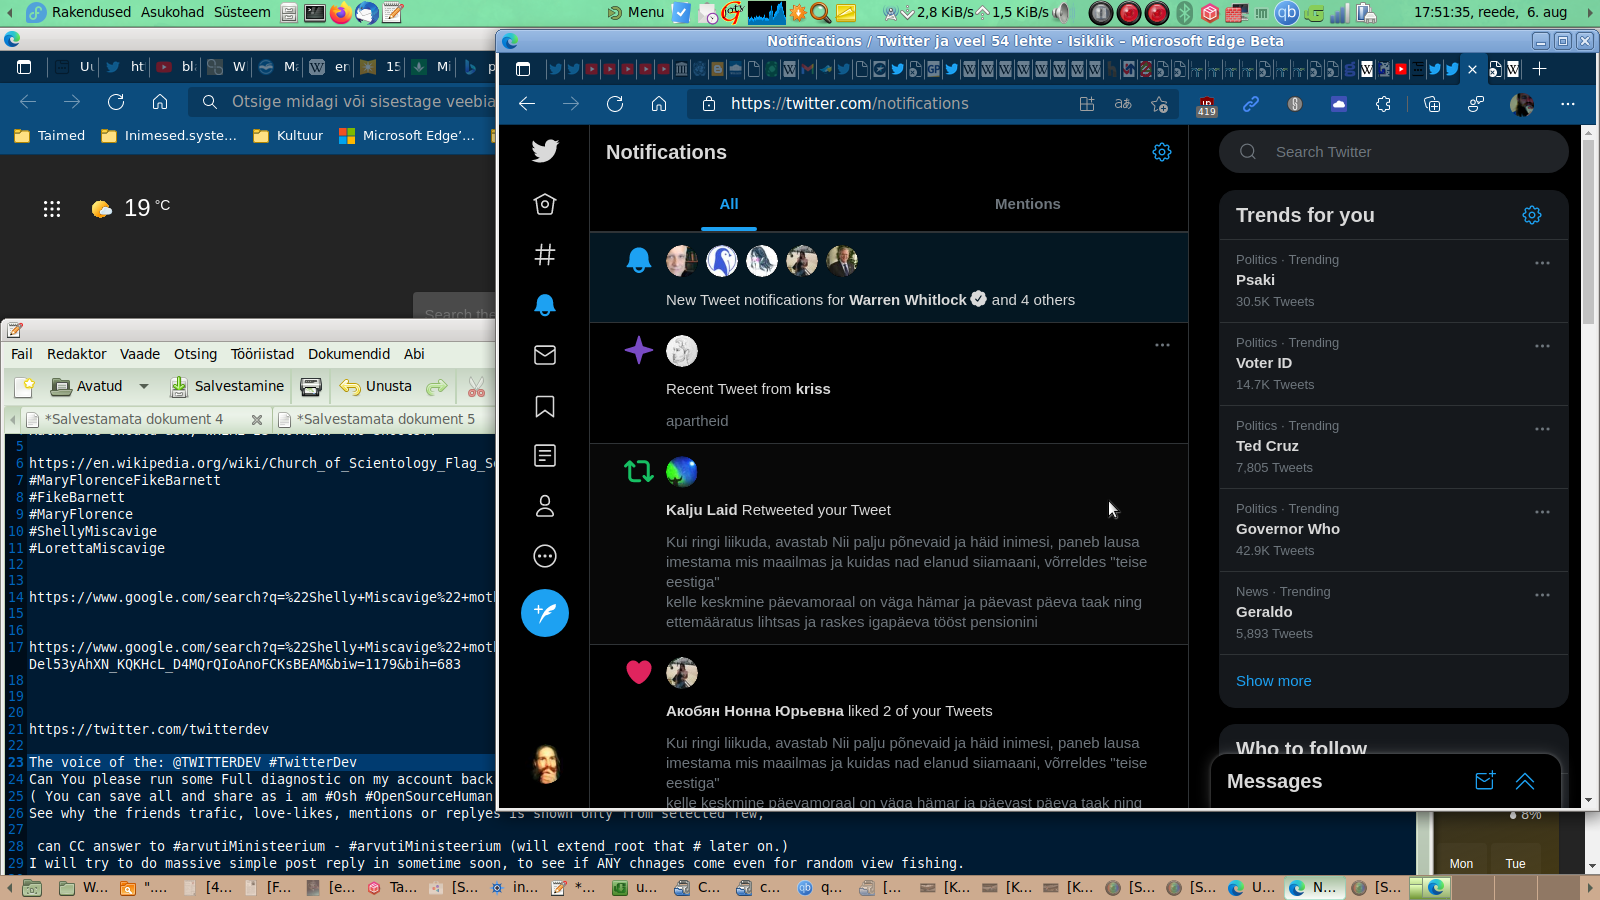
Task: Open Twitter Home from the sidebar
Action: 545,204
